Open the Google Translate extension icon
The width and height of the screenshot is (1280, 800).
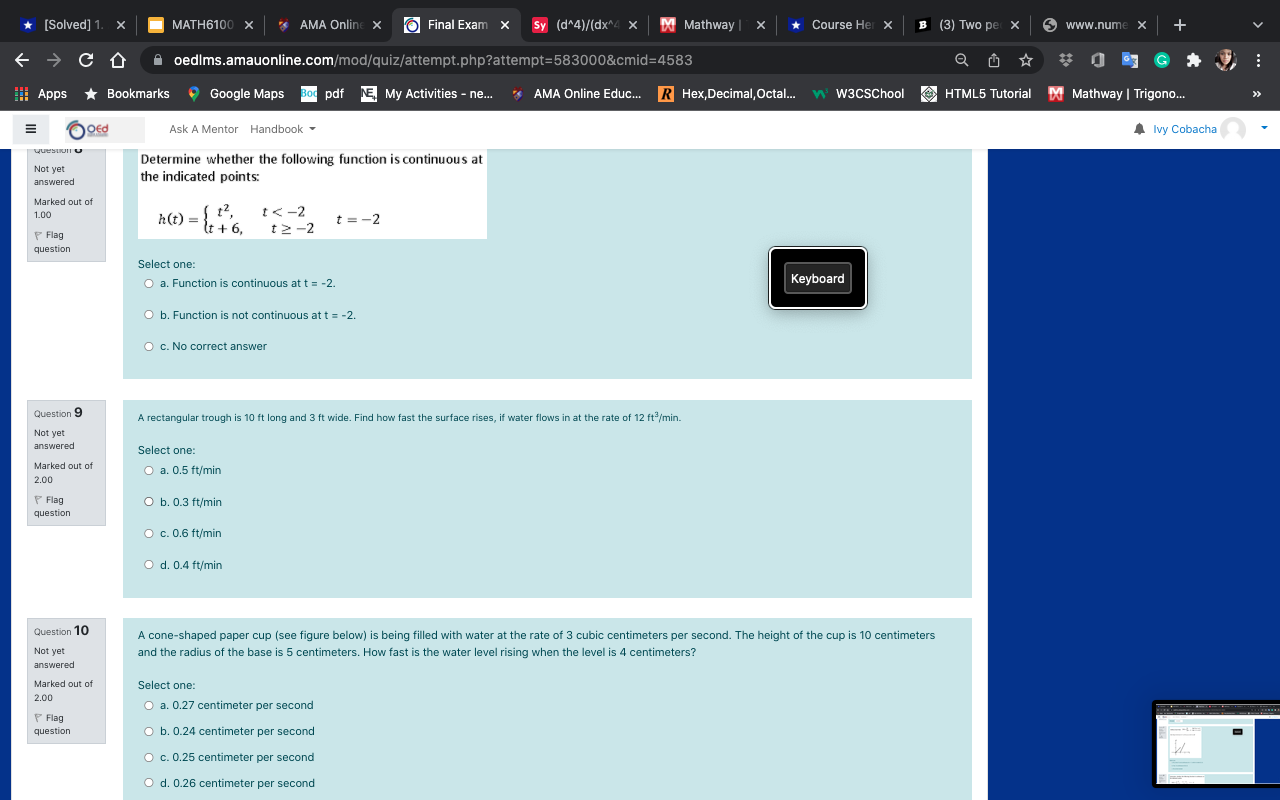(1129, 60)
